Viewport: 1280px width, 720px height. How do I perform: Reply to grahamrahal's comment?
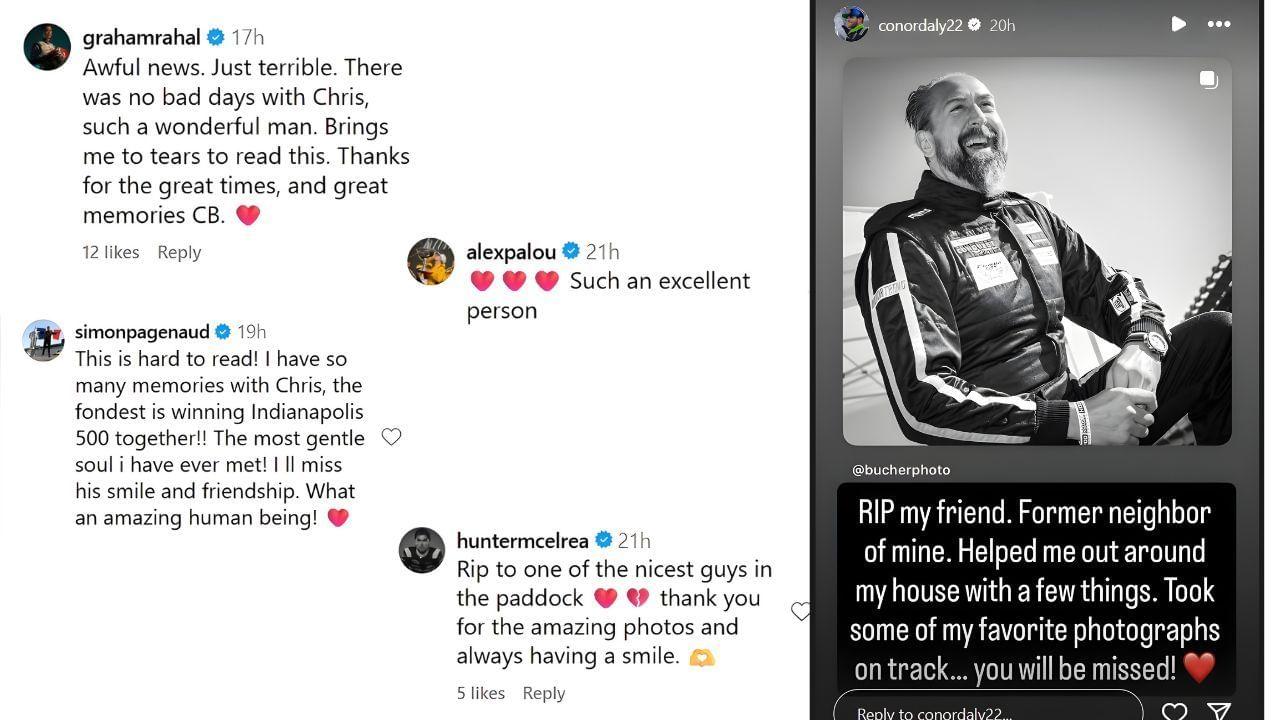[179, 252]
